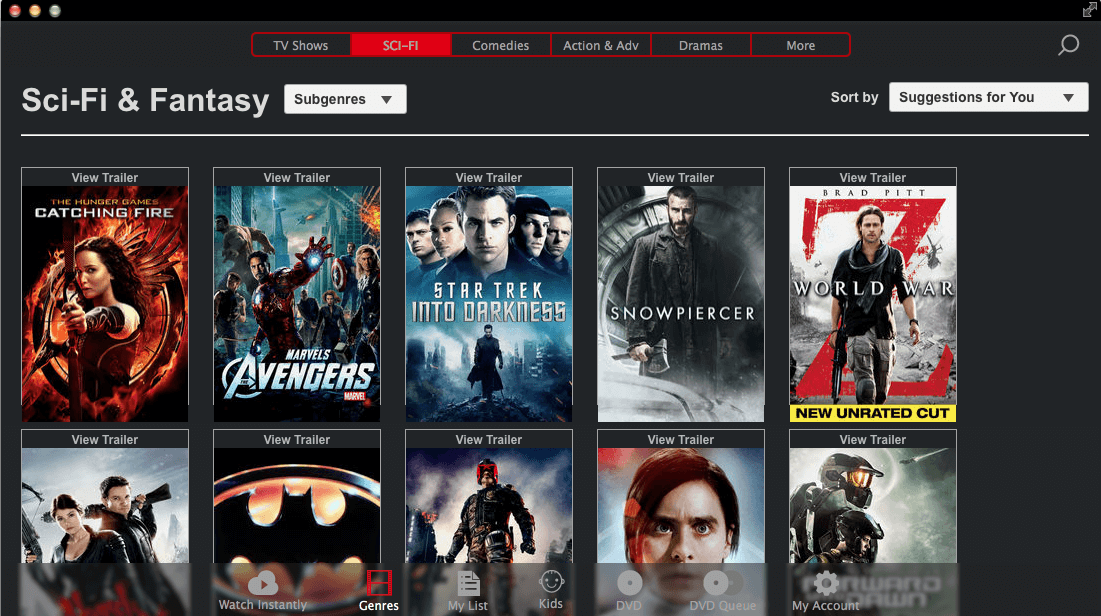Viewport: 1101px width, 616px height.
Task: Open the More tab
Action: [800, 45]
